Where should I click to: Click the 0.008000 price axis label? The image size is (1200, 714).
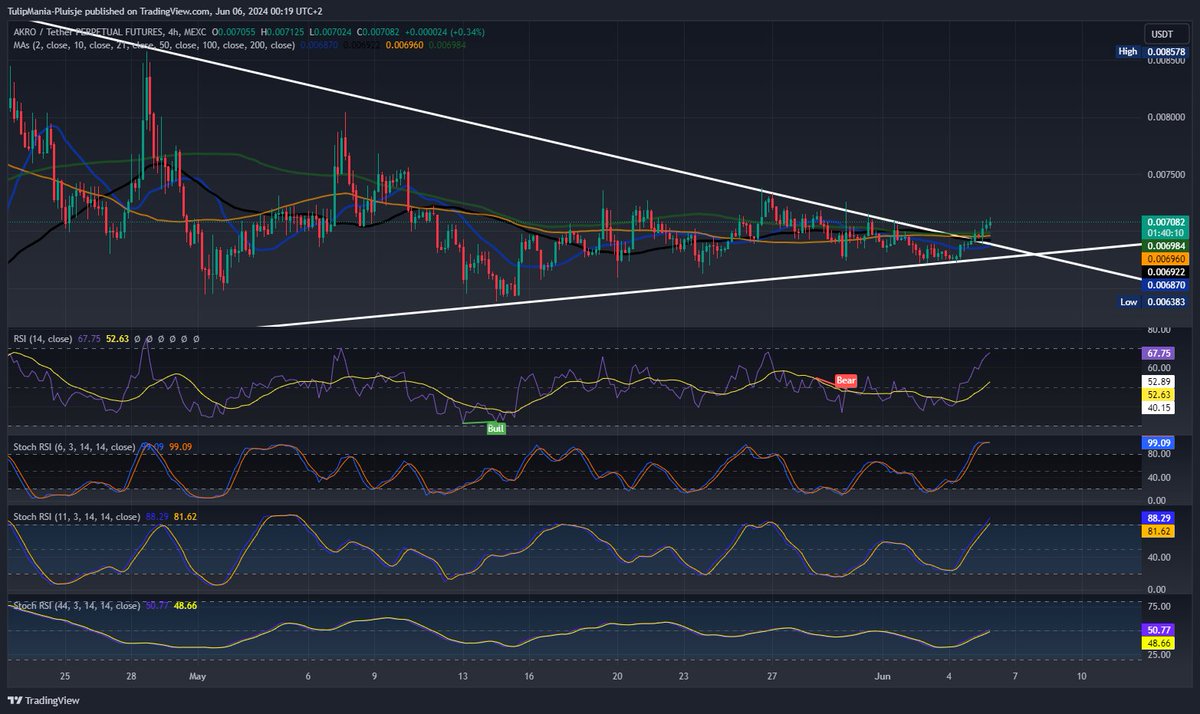(x=1167, y=117)
